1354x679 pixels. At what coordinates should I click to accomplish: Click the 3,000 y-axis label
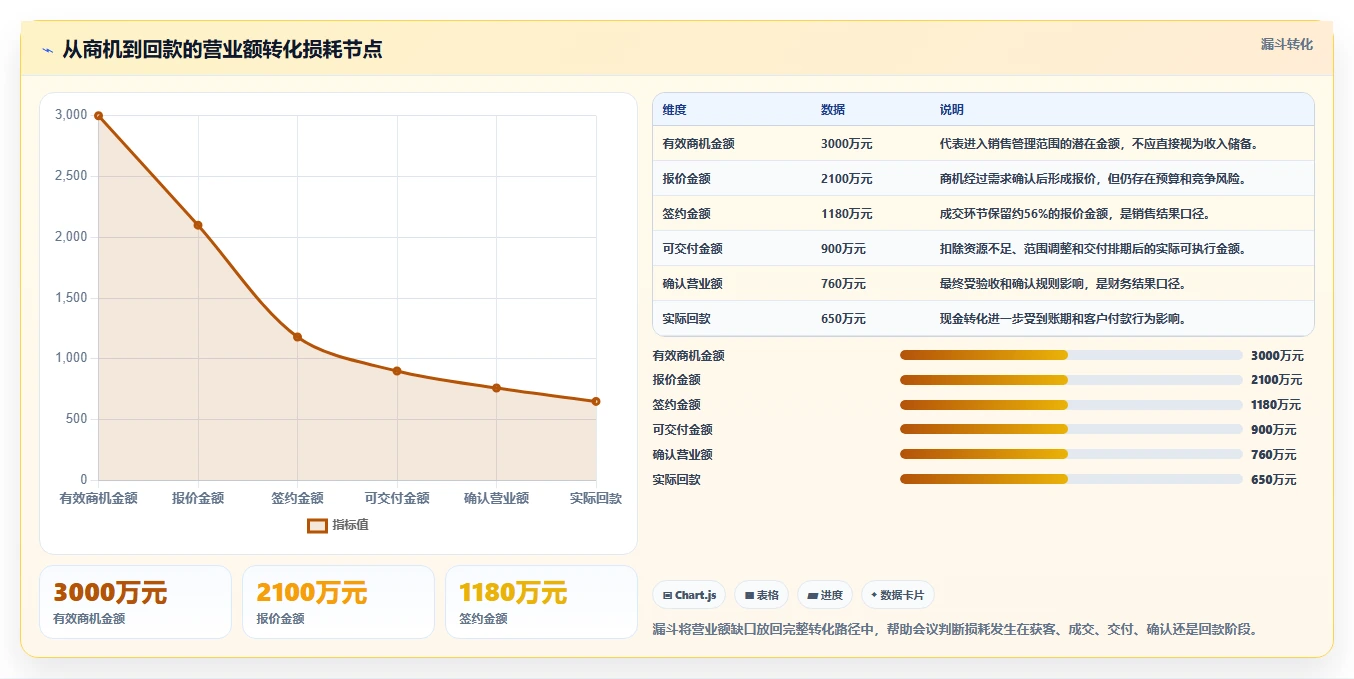point(71,115)
